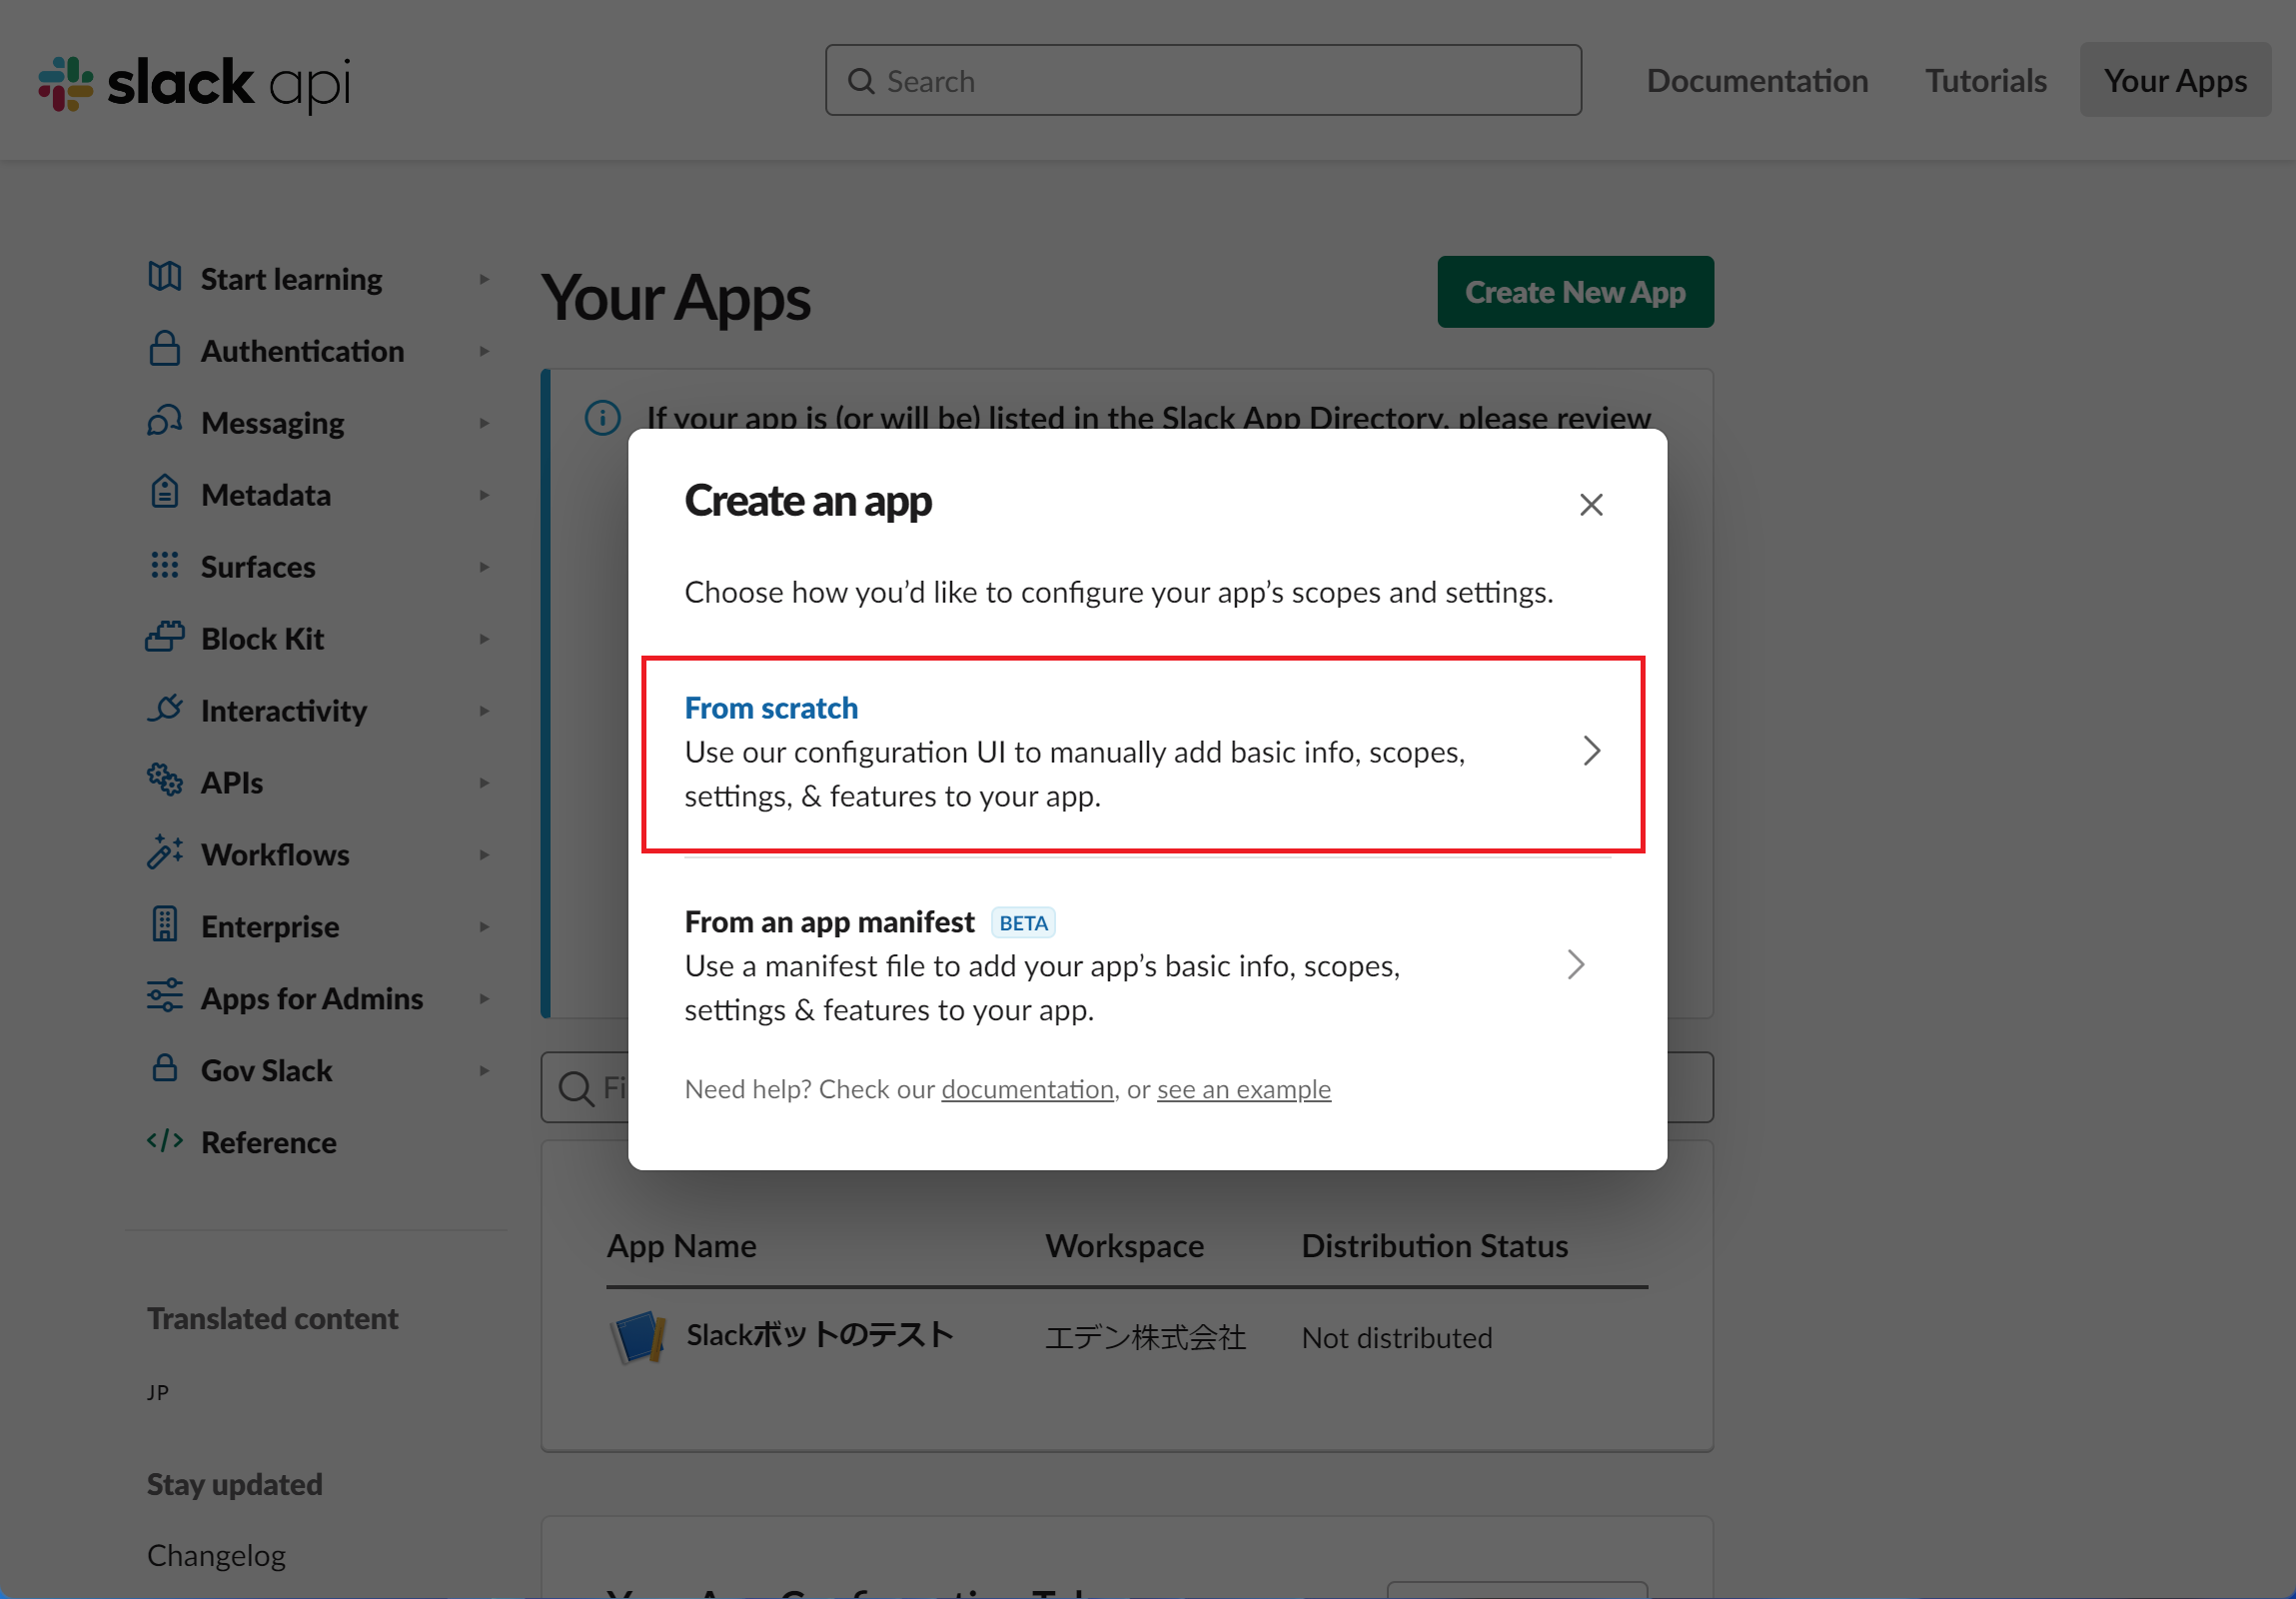Expand the Enterprise section arrow

pos(485,927)
